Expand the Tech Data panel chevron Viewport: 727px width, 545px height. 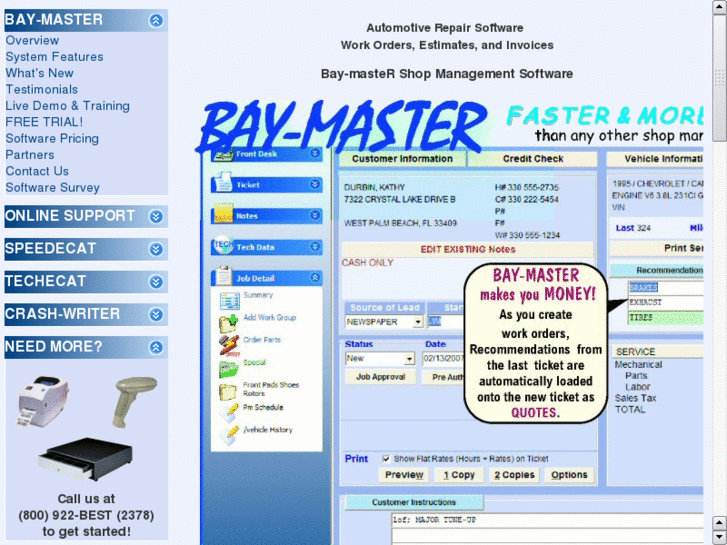[x=315, y=246]
